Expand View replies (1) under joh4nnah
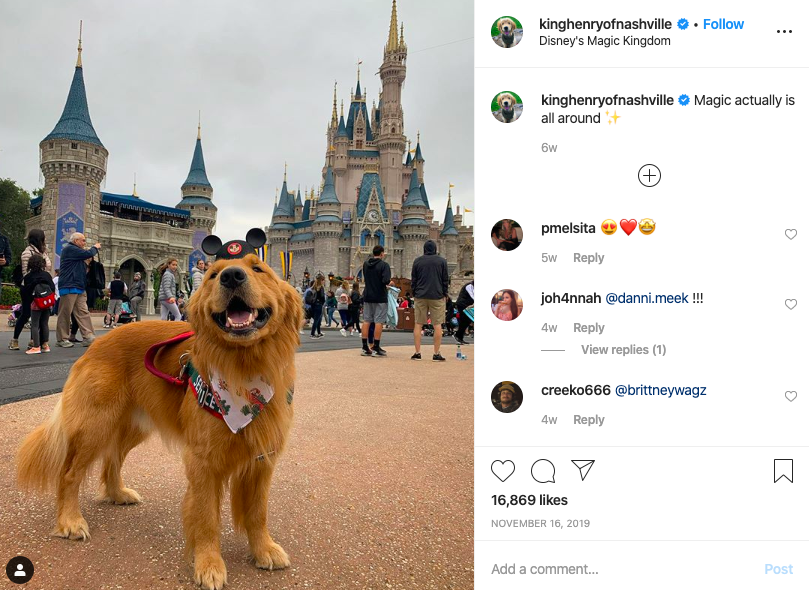This screenshot has width=809, height=590. tap(623, 350)
